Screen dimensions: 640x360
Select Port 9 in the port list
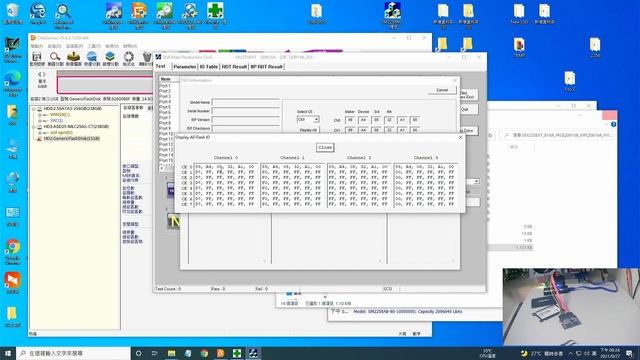click(x=165, y=128)
